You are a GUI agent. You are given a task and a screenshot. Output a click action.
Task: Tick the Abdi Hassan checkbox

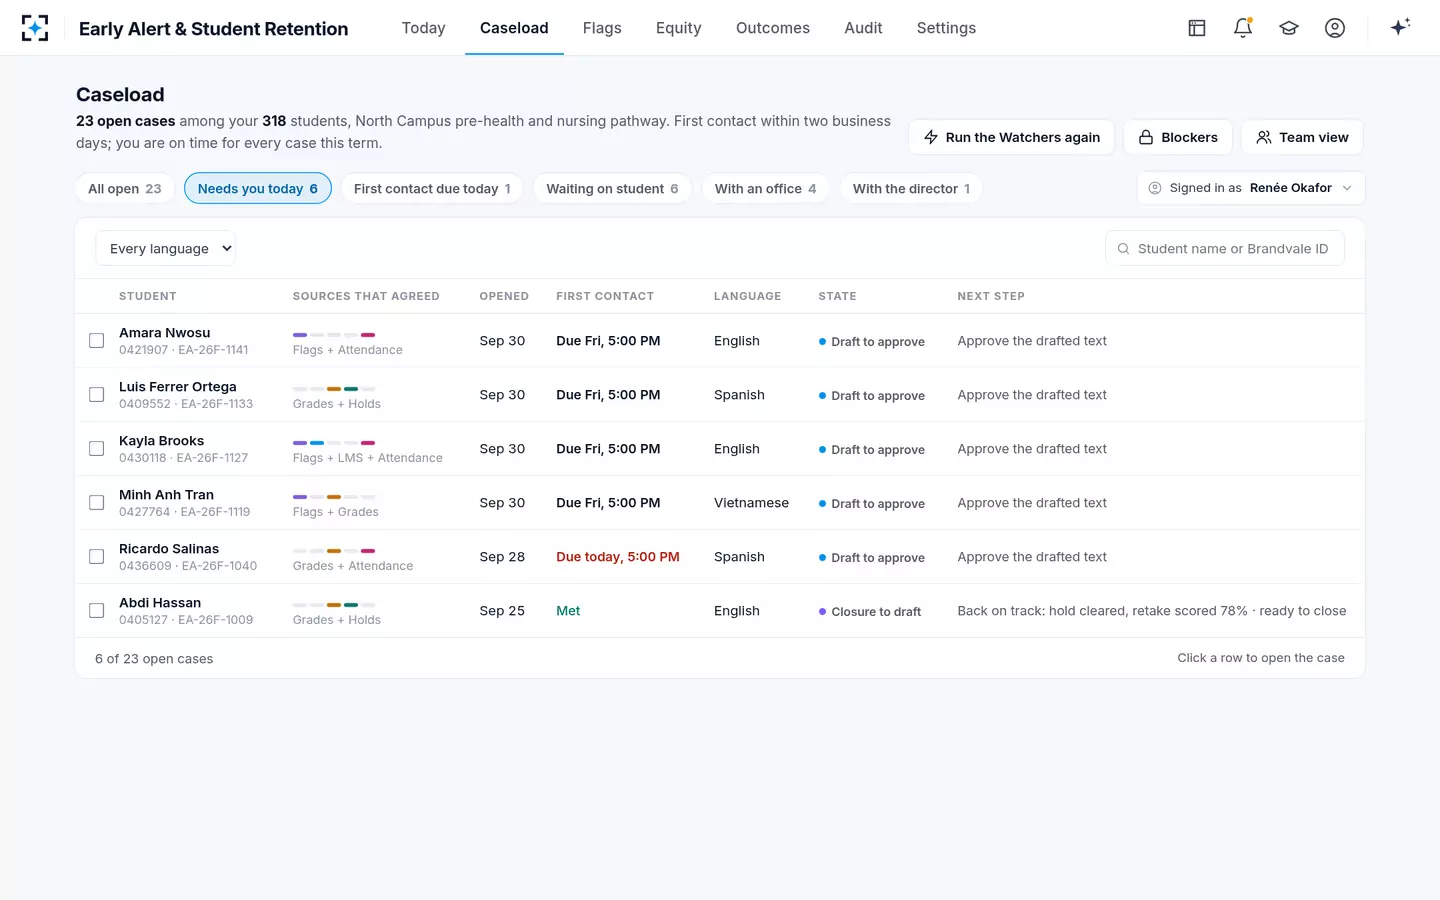(x=97, y=611)
